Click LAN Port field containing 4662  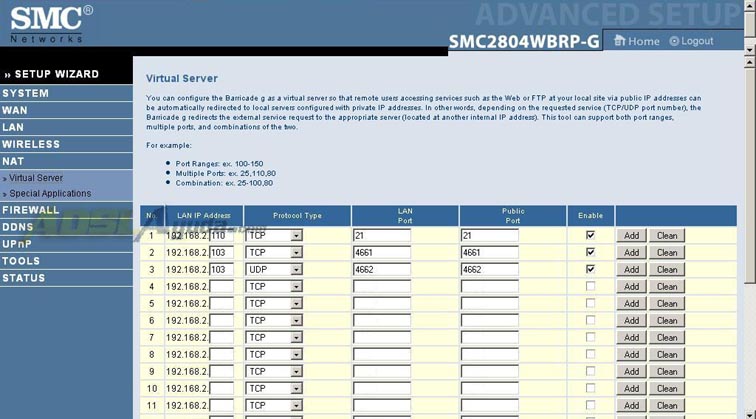[382, 270]
